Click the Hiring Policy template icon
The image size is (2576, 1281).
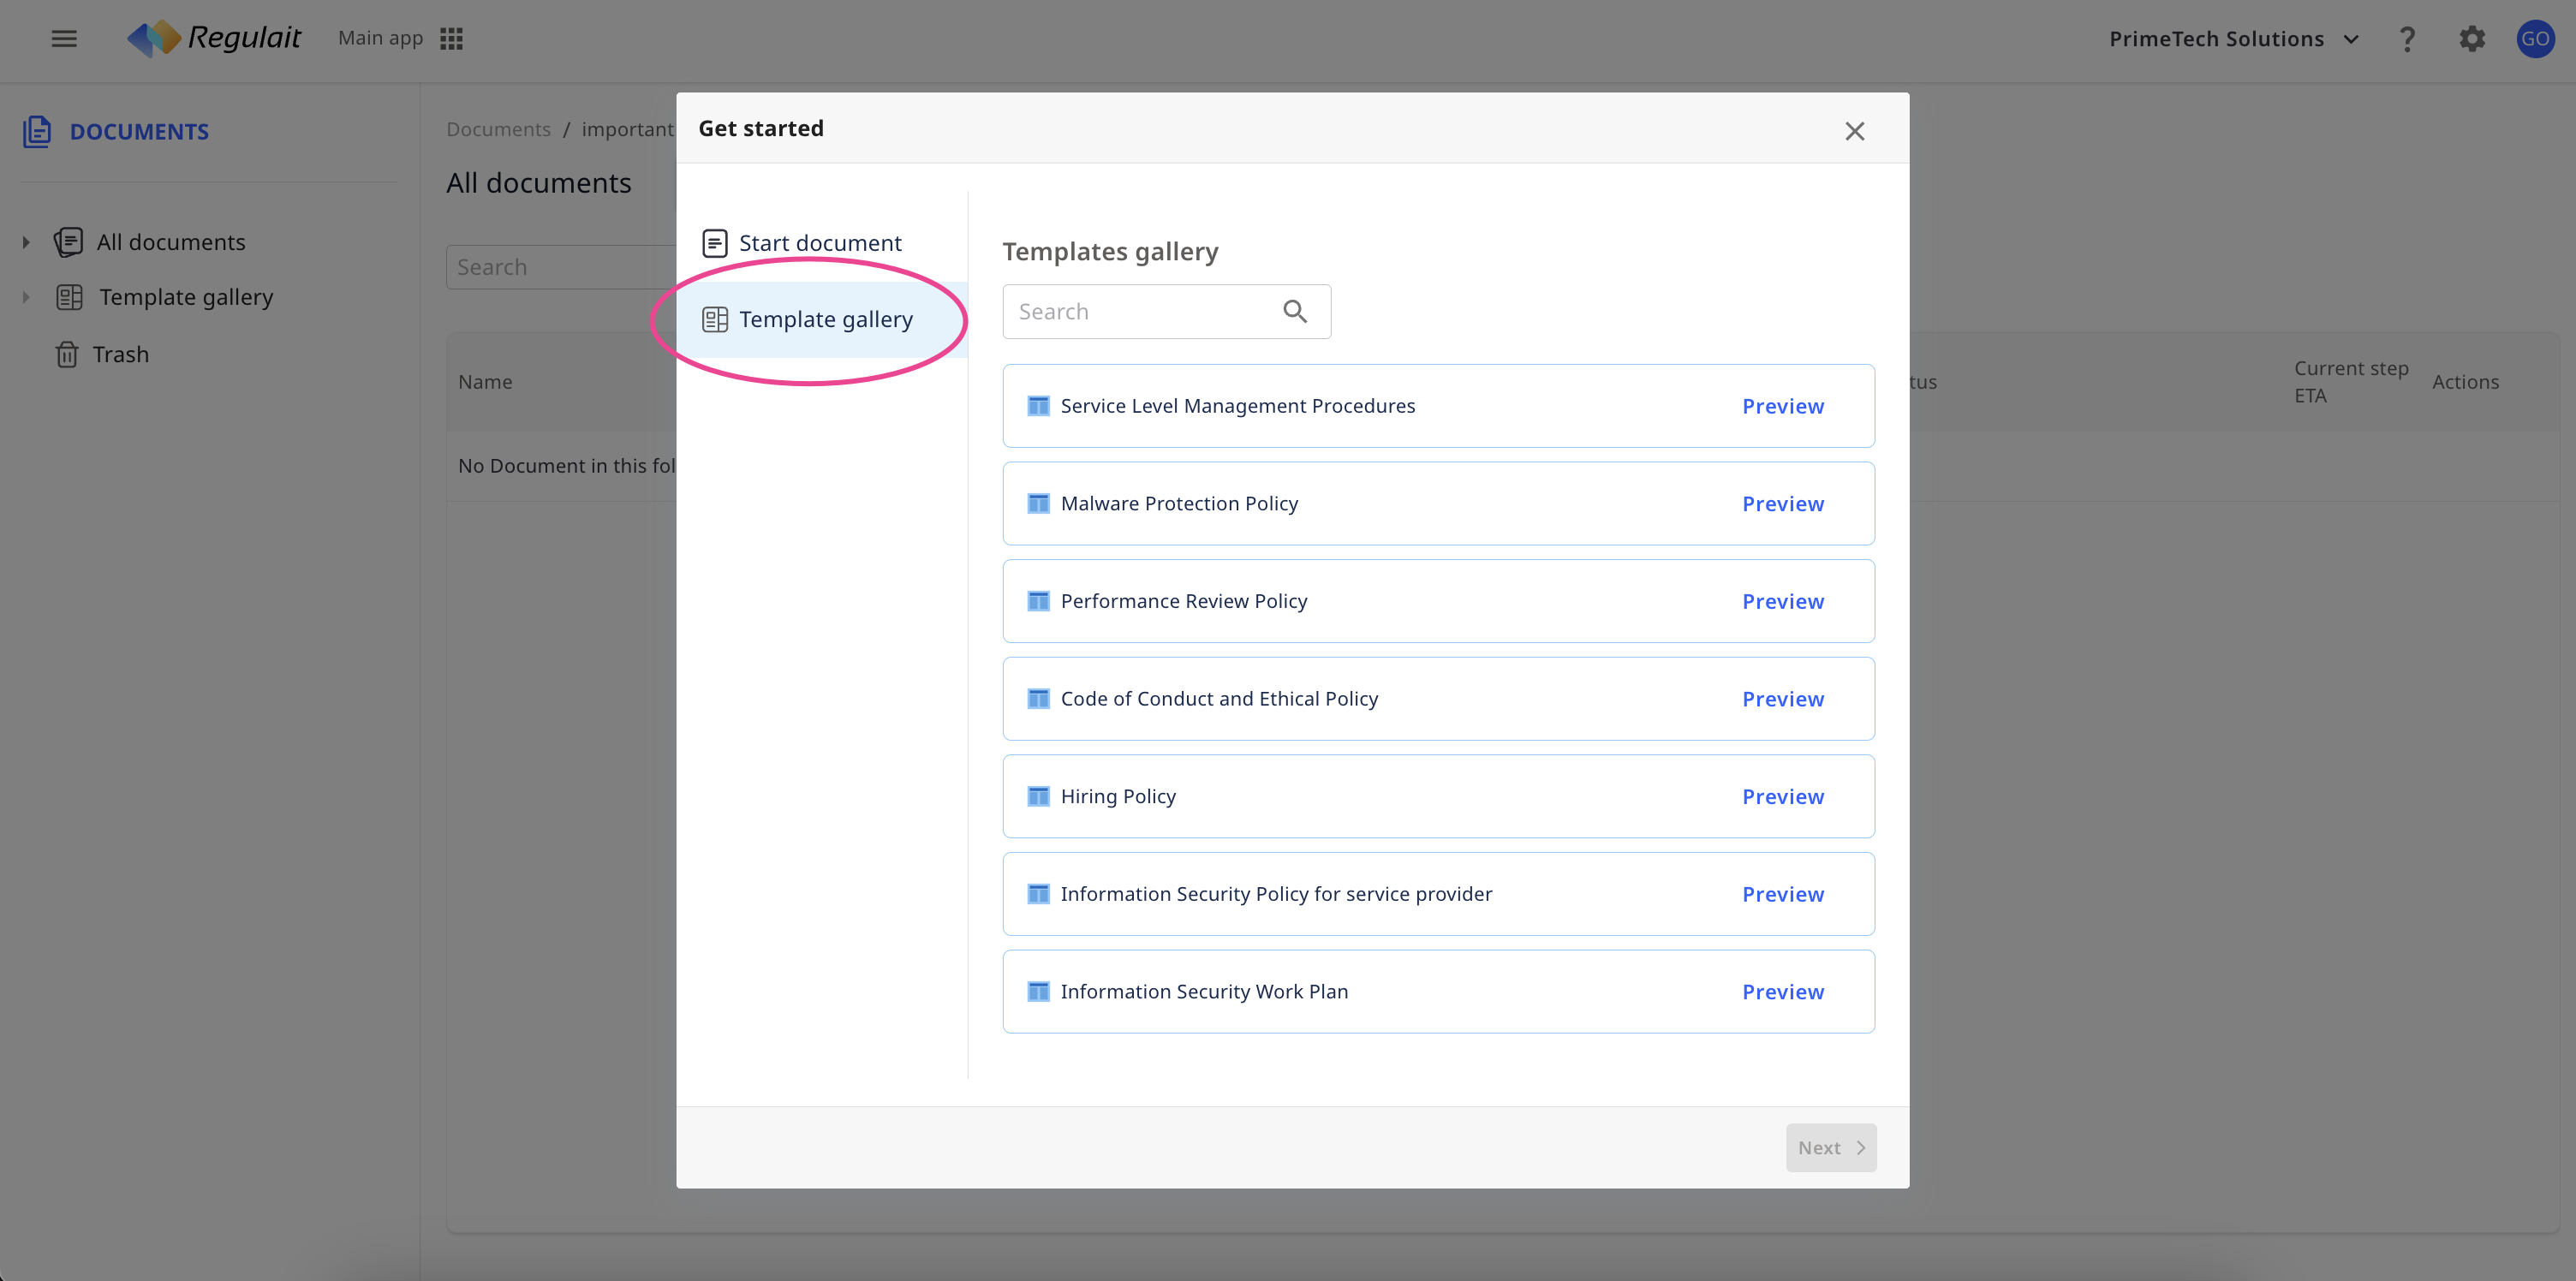tap(1038, 796)
